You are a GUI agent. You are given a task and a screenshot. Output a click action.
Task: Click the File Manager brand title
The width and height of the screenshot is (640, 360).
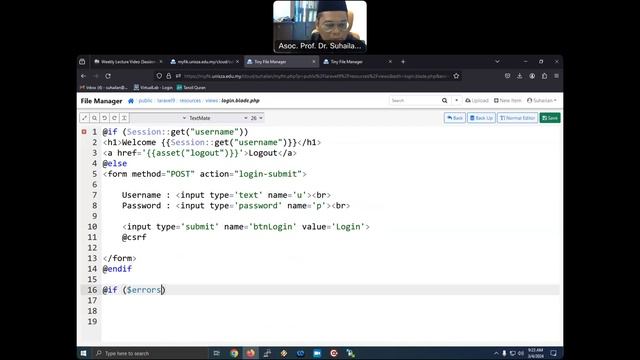click(x=101, y=101)
